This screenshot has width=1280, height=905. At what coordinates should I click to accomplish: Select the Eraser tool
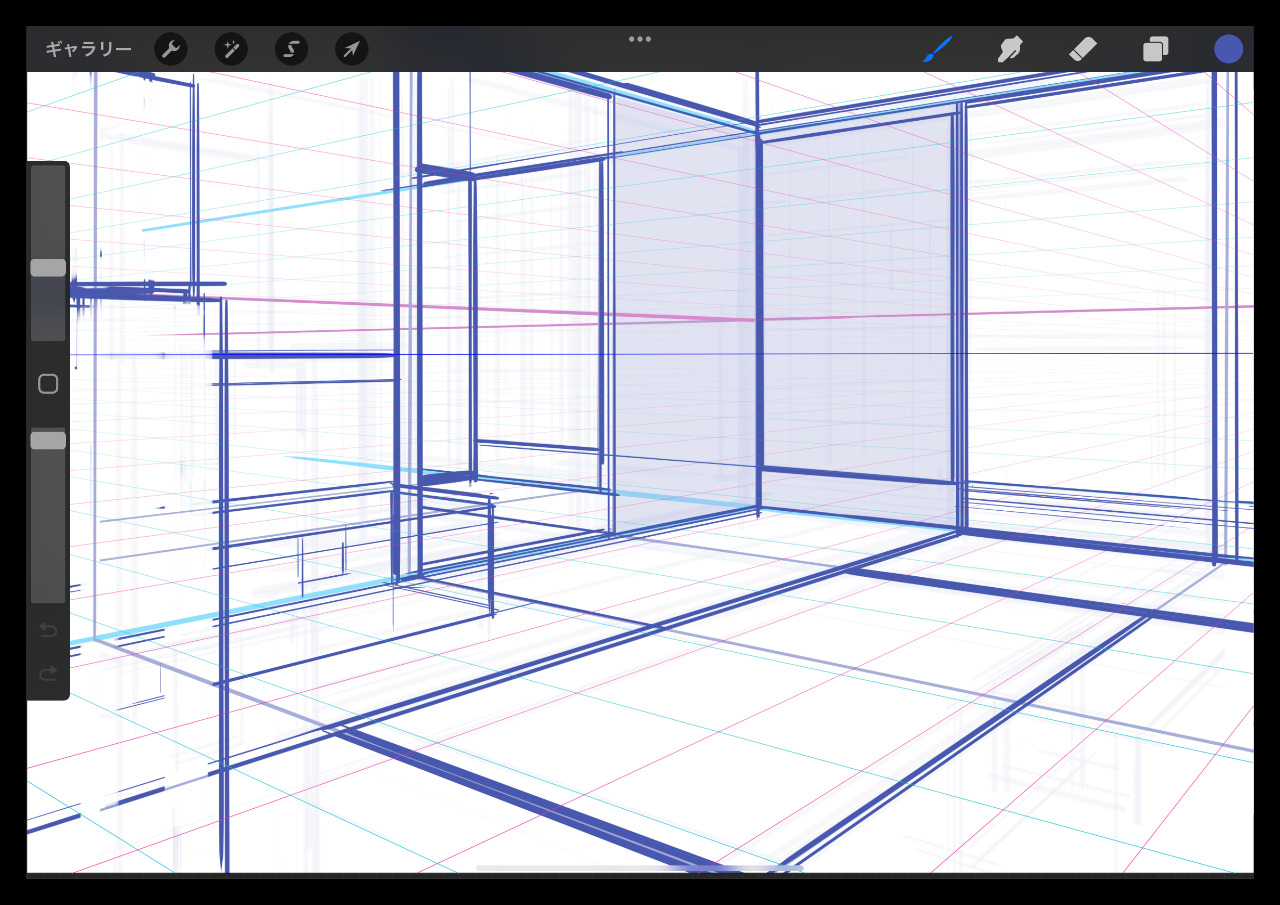pos(1083,49)
